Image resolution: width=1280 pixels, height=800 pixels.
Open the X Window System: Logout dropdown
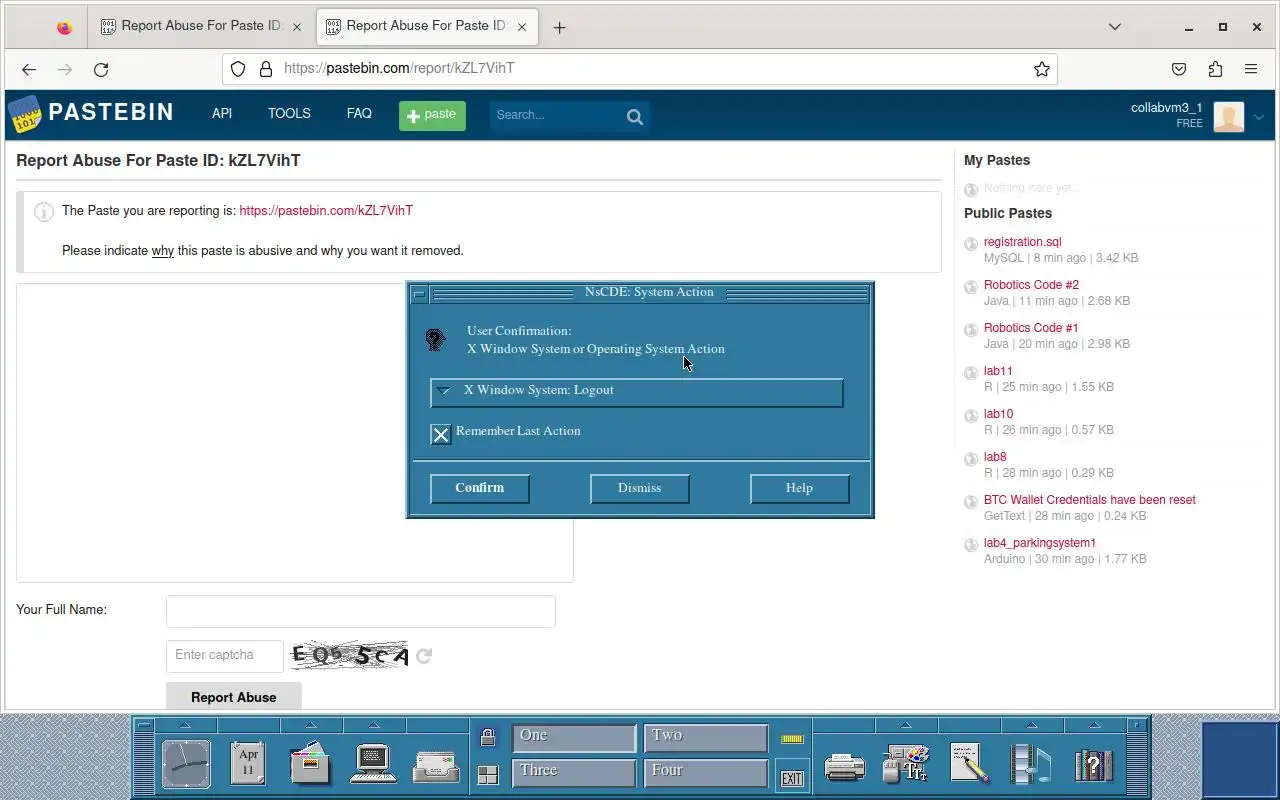[637, 392]
